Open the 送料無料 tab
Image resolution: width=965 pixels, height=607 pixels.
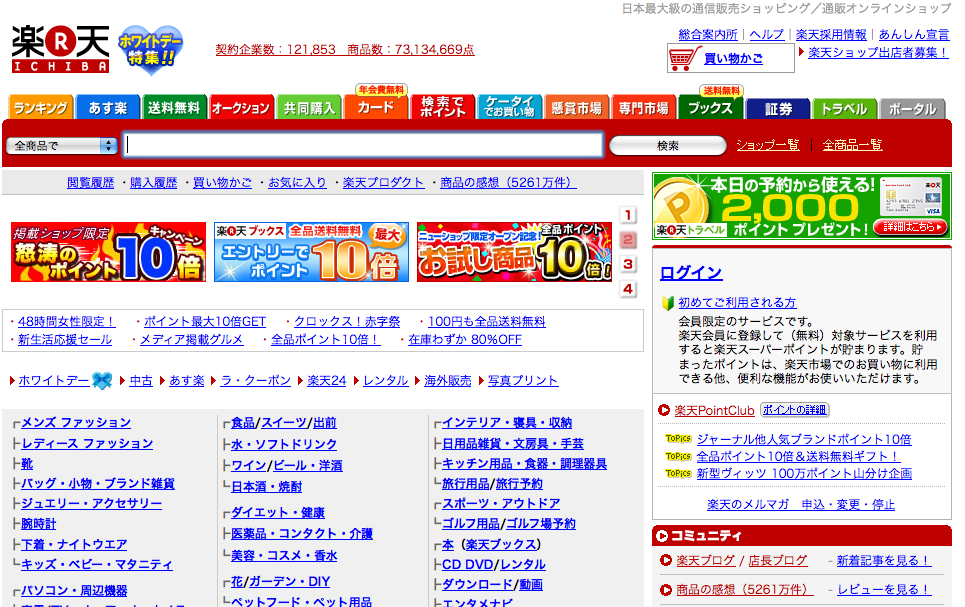[174, 108]
